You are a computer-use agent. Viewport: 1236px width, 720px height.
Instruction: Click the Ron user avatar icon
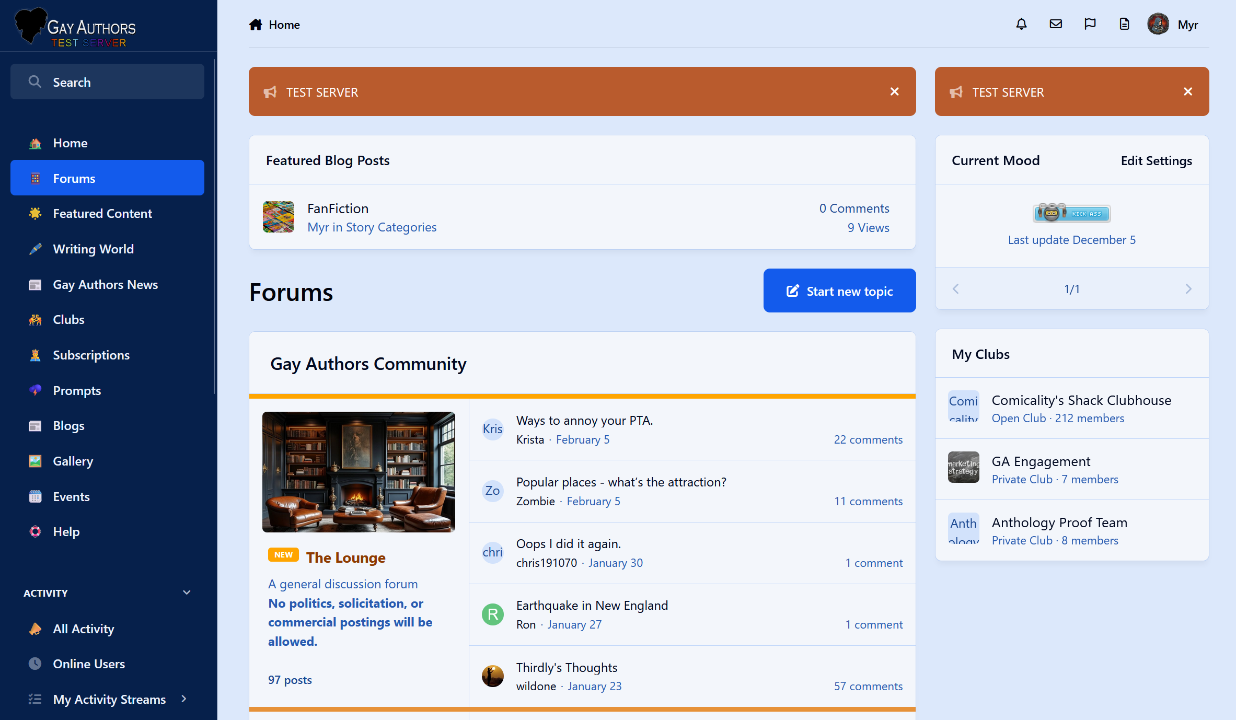coord(492,614)
